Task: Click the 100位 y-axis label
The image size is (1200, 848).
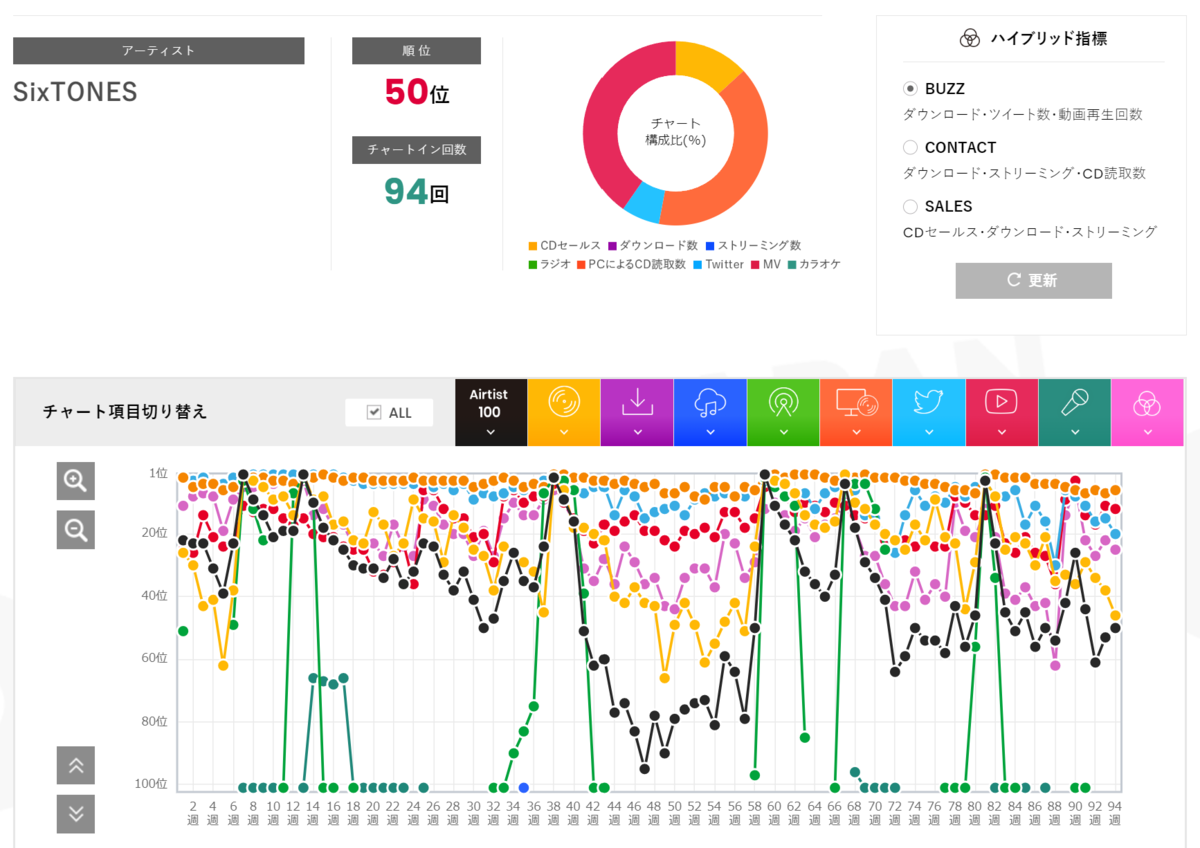Action: pos(152,783)
